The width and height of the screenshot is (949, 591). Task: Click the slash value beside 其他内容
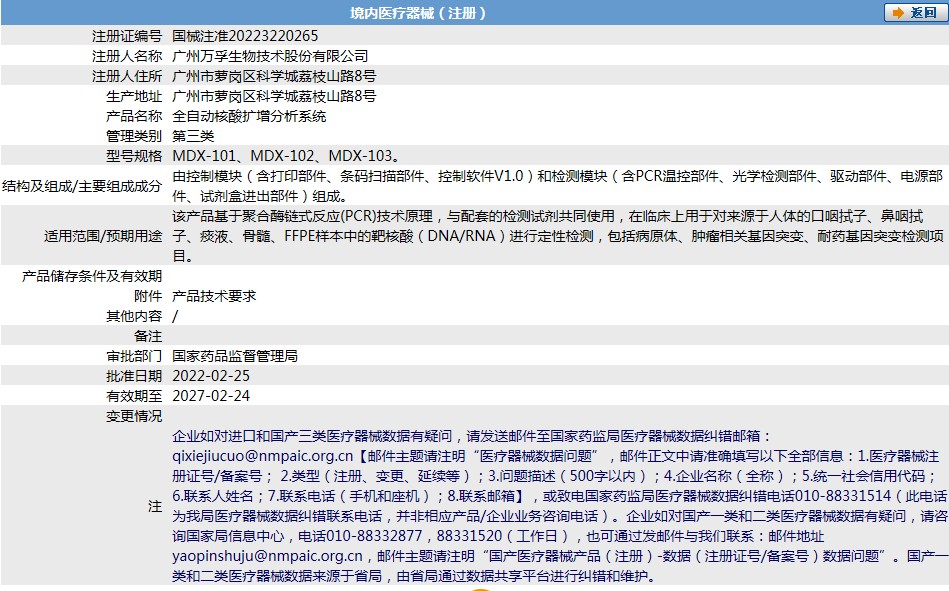point(175,316)
